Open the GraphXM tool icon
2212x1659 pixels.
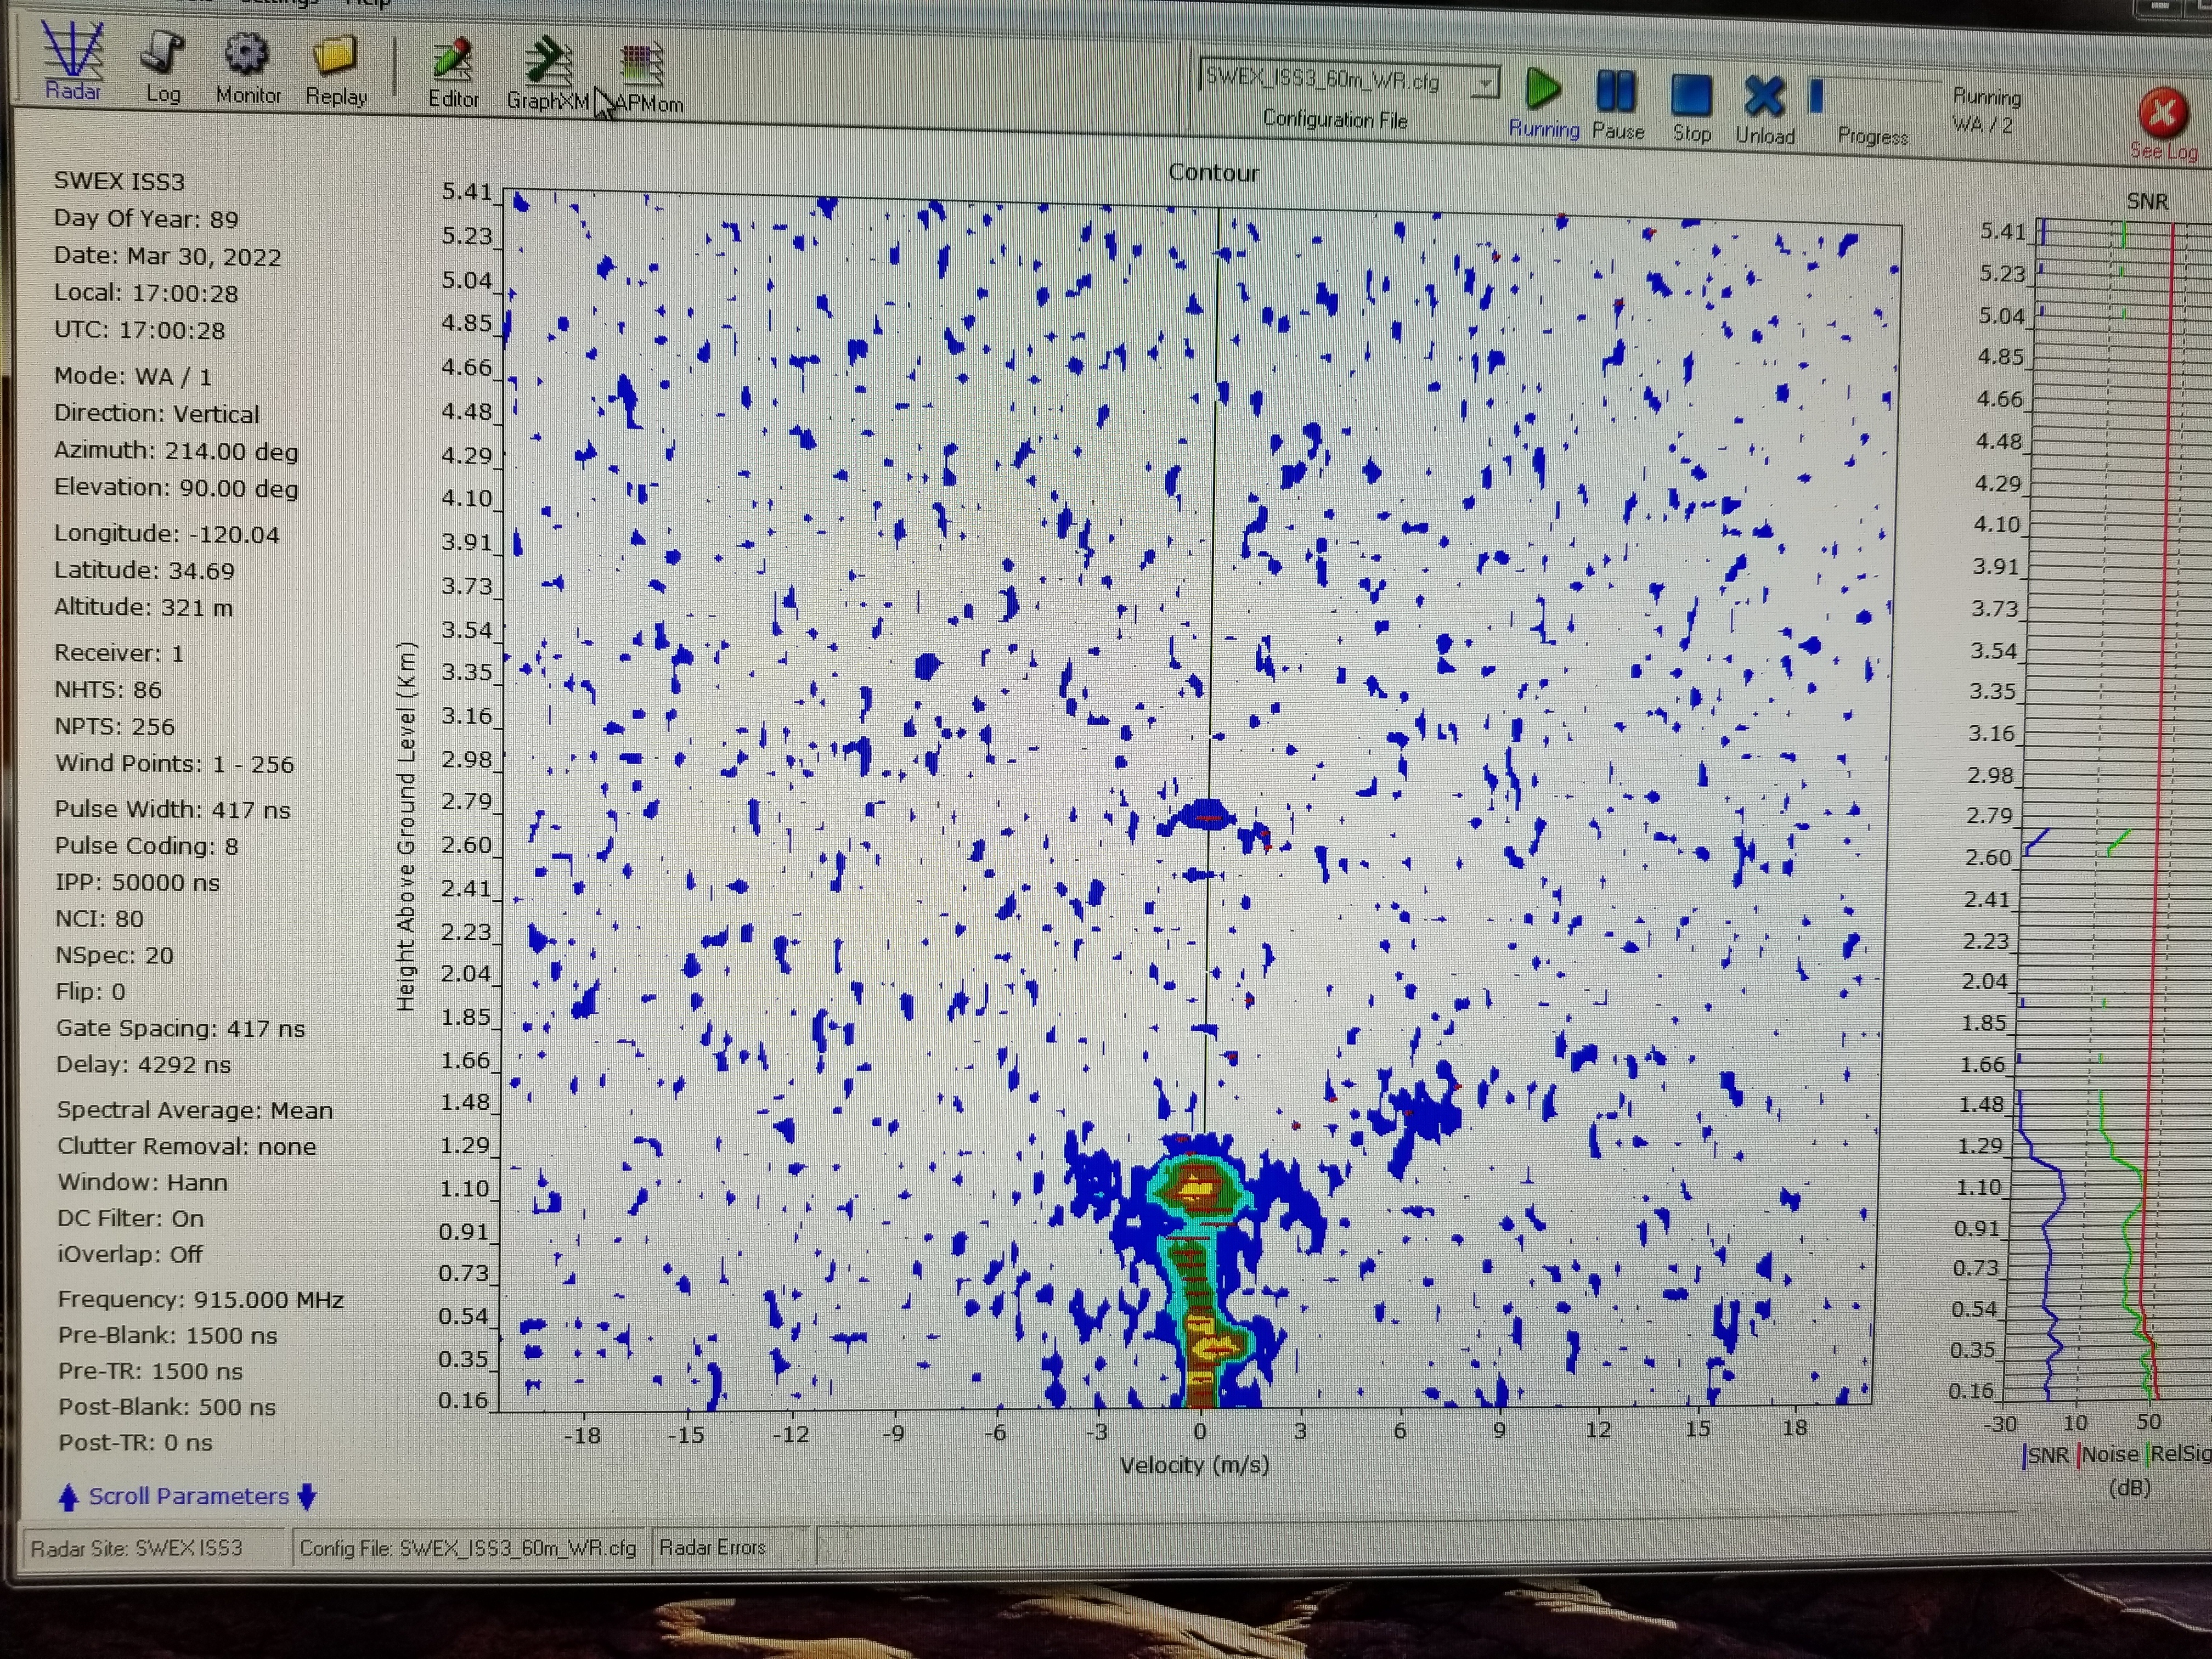548,62
